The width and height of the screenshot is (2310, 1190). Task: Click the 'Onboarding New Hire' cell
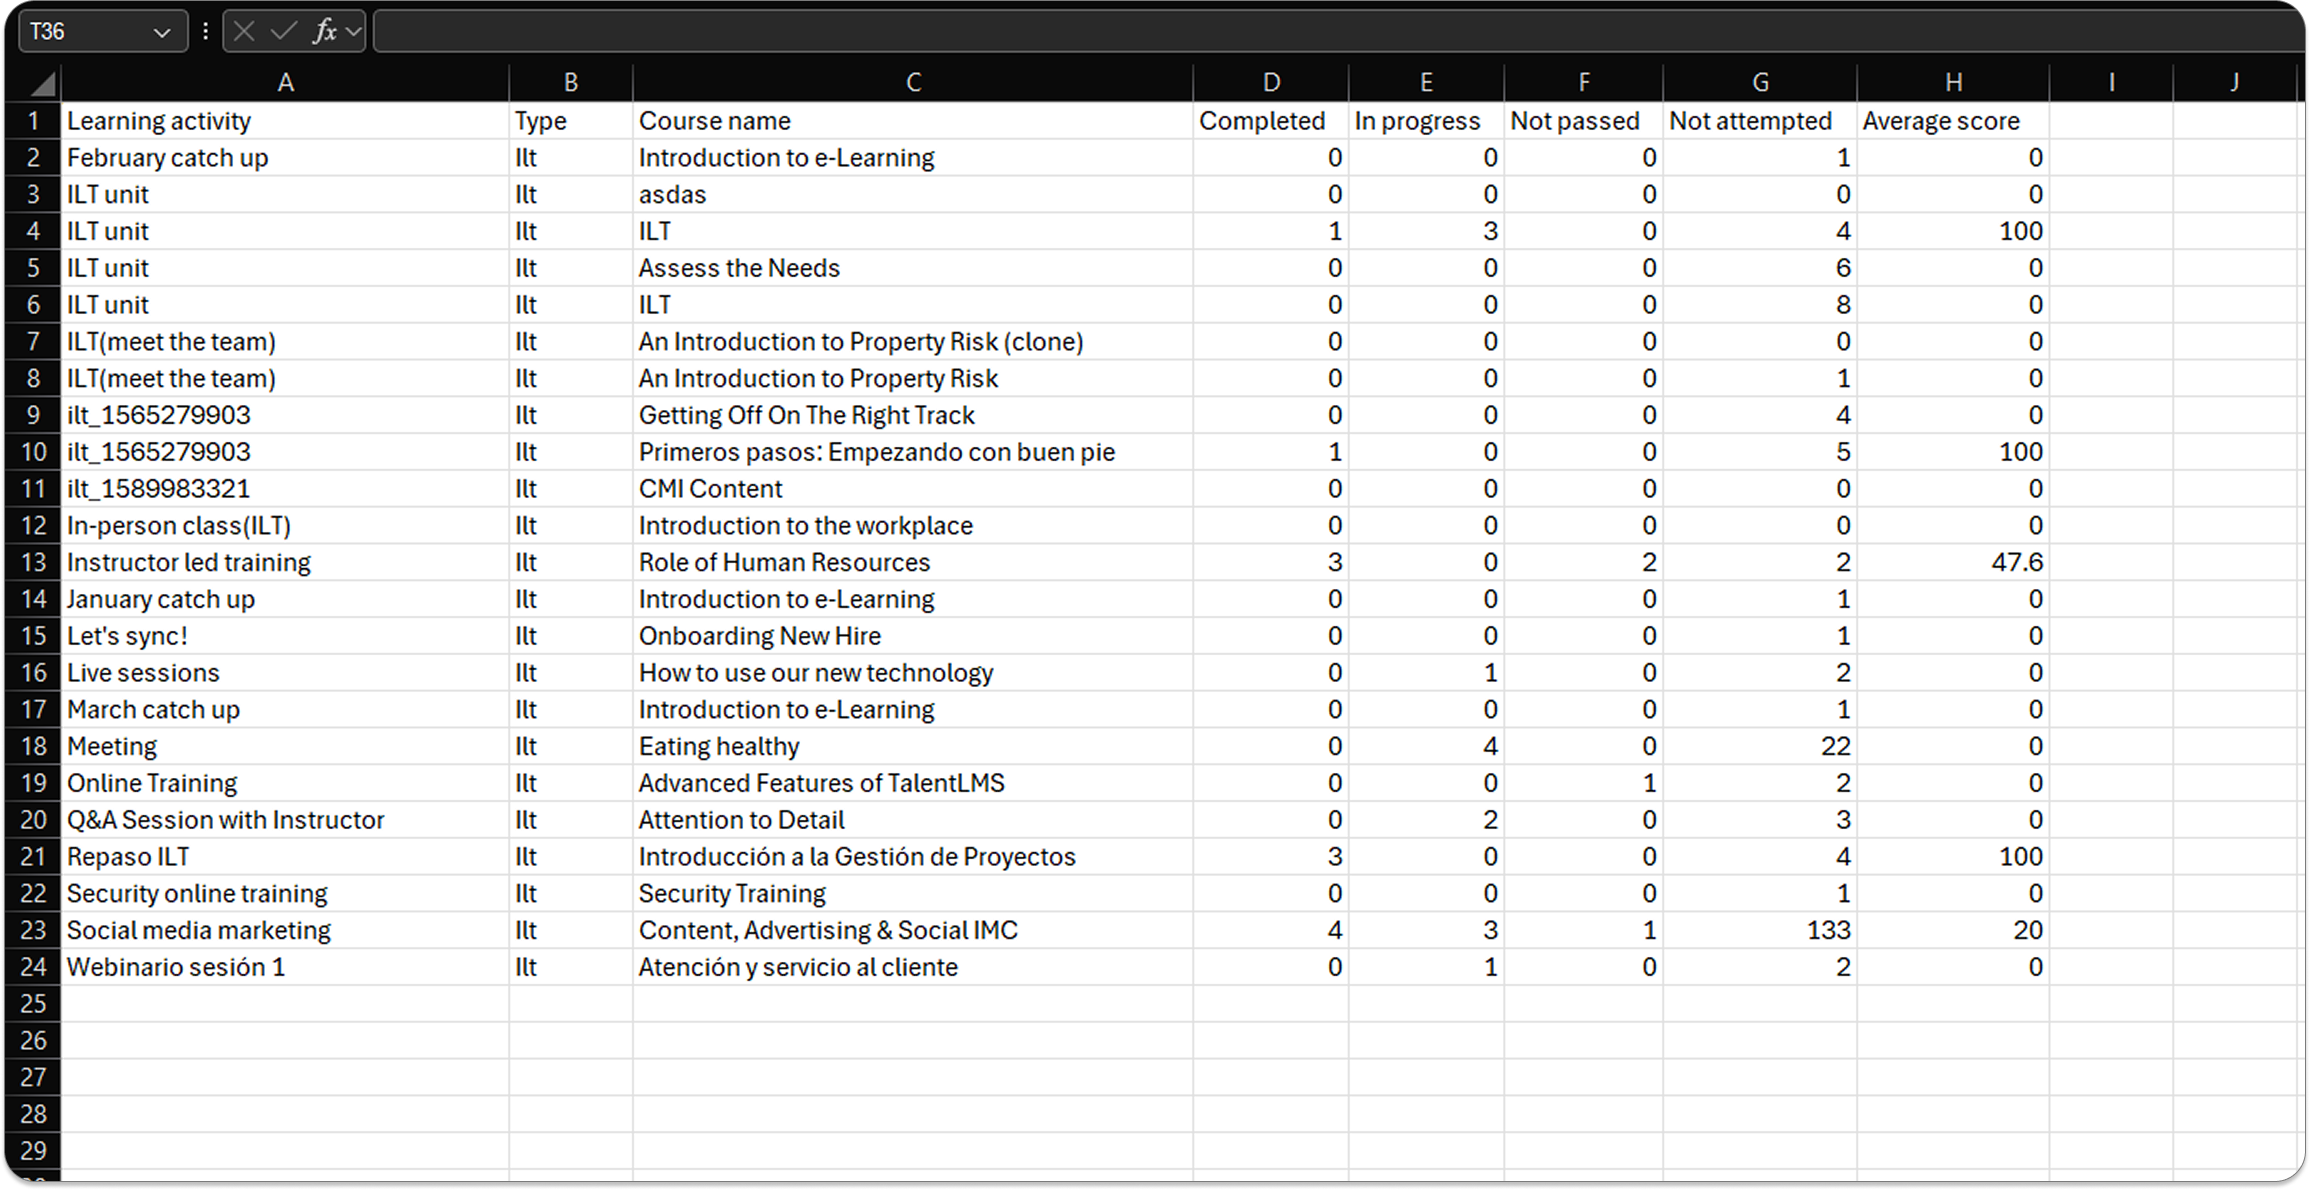tap(913, 636)
